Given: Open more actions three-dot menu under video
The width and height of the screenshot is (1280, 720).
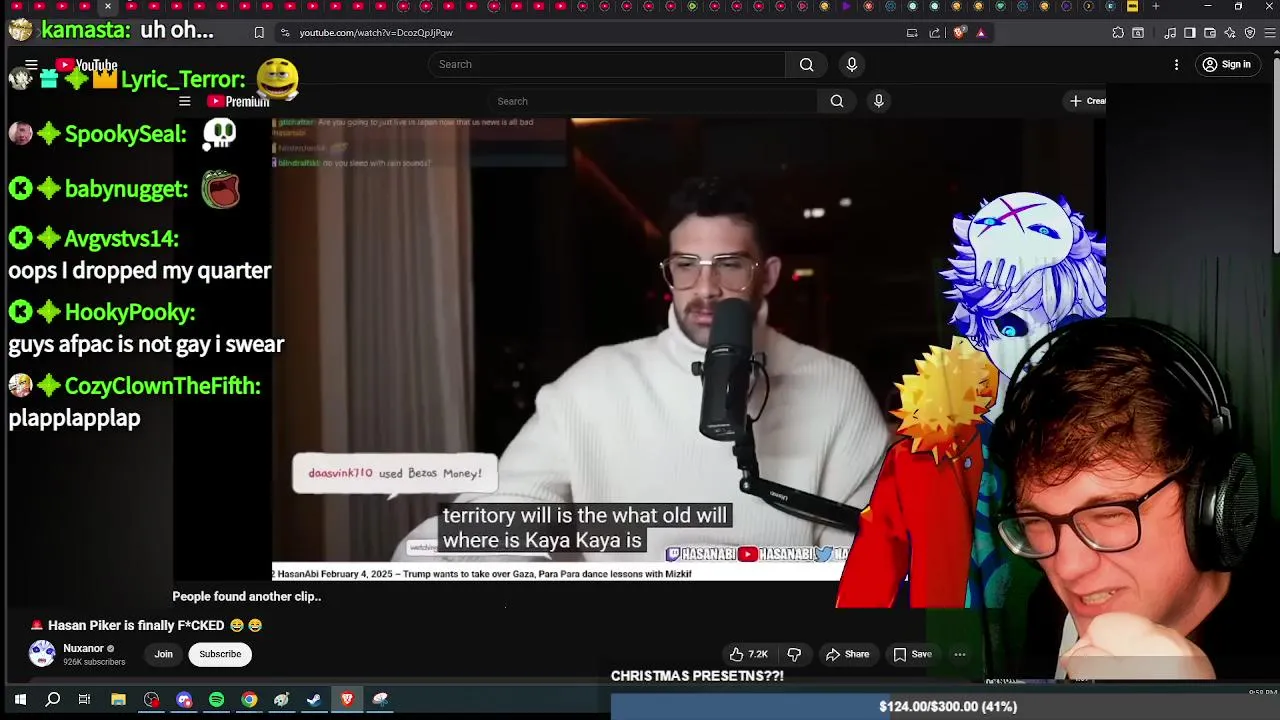Looking at the screenshot, I should tap(960, 654).
